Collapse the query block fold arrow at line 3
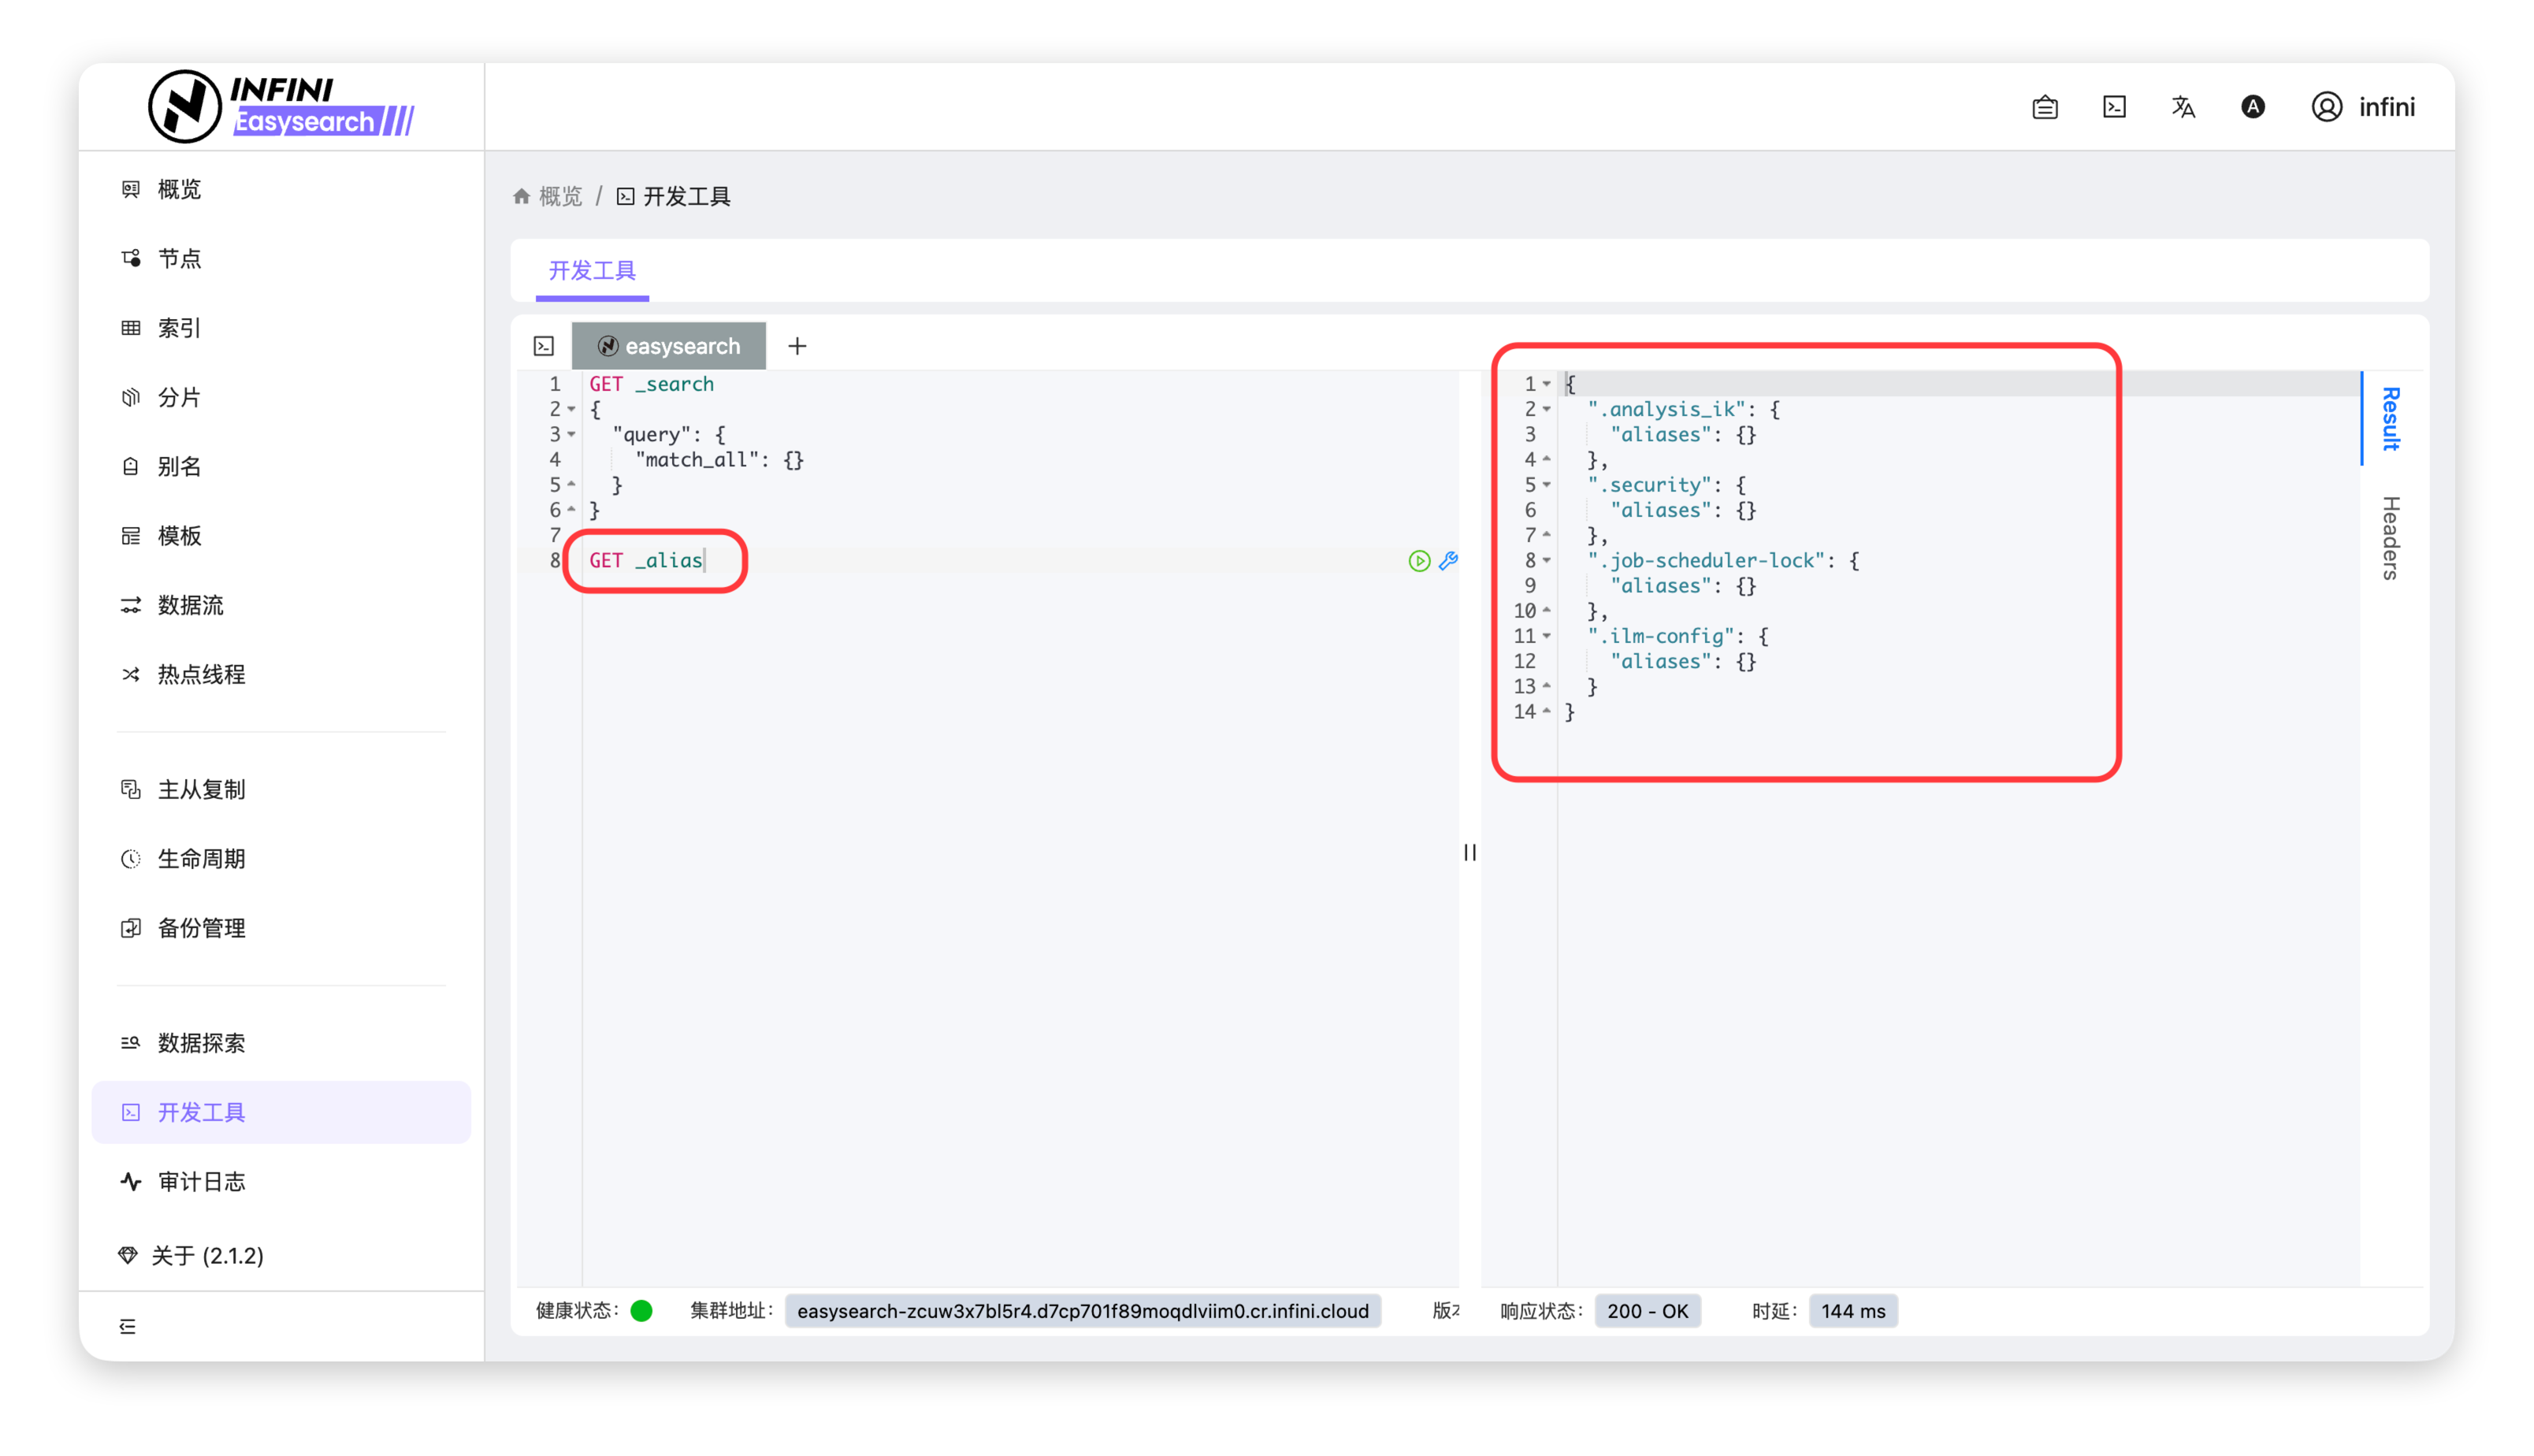This screenshot has width=2534, height=1456. pyautogui.click(x=572, y=435)
